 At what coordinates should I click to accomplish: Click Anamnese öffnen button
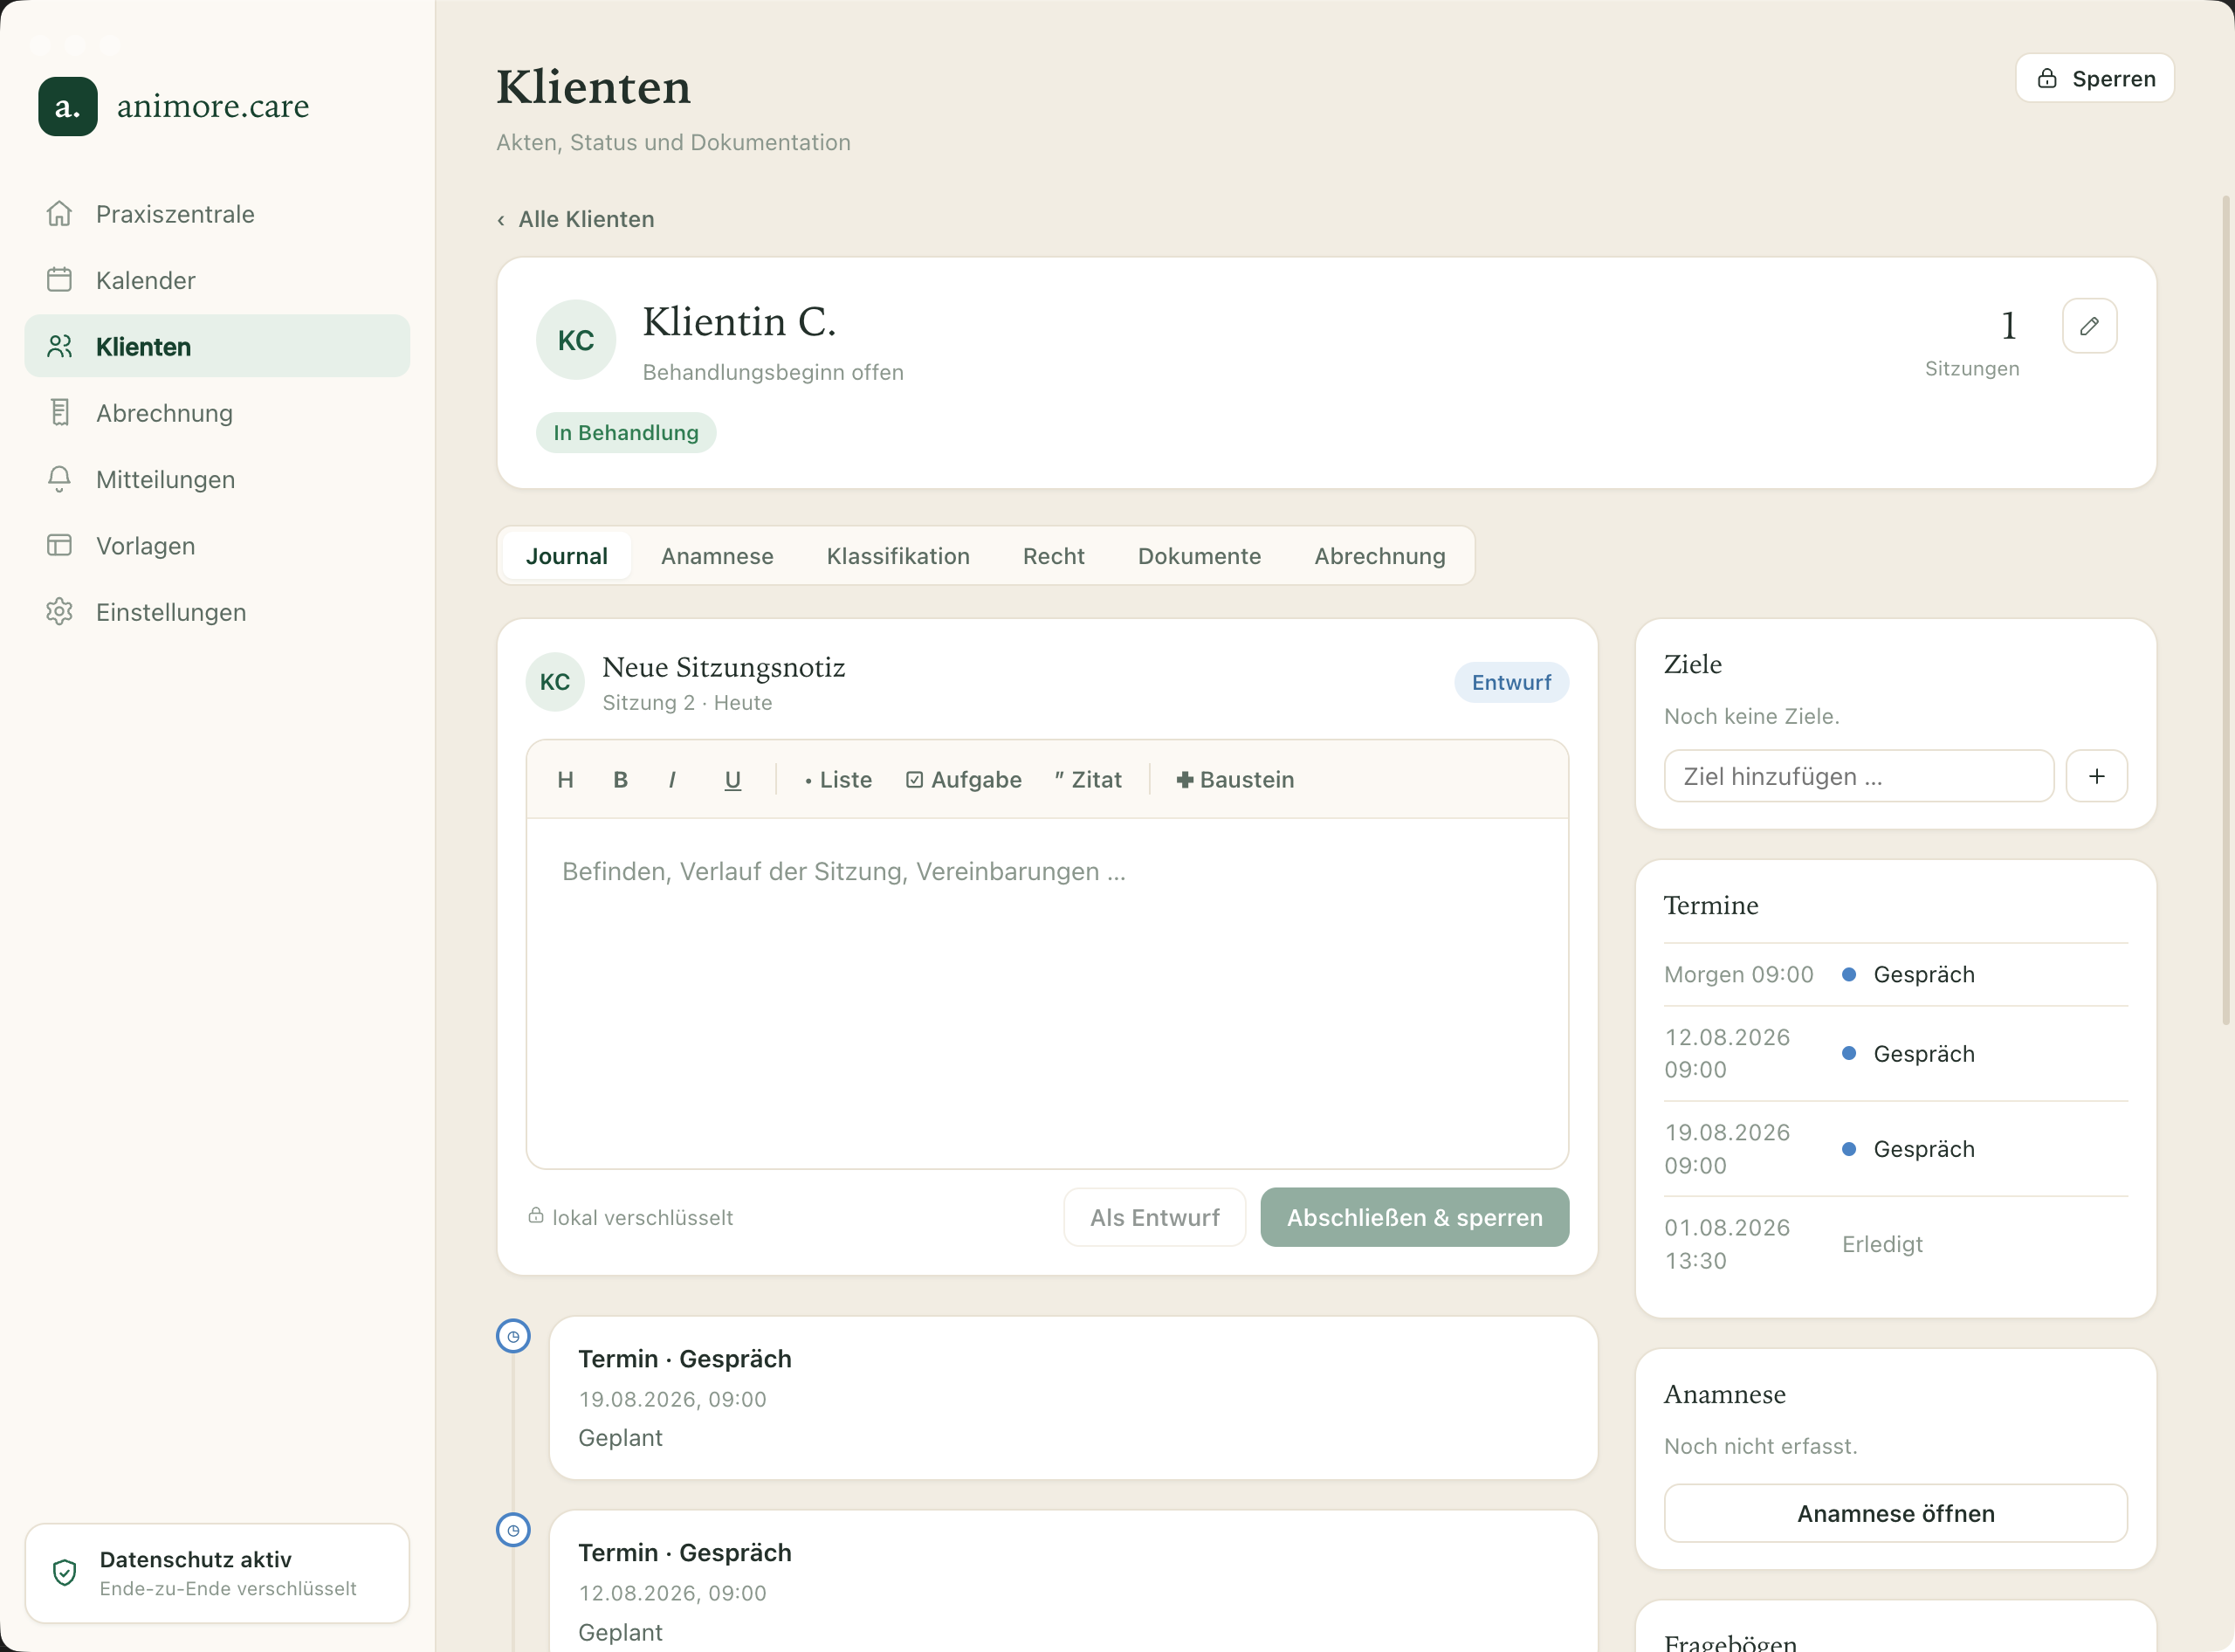(1896, 1513)
